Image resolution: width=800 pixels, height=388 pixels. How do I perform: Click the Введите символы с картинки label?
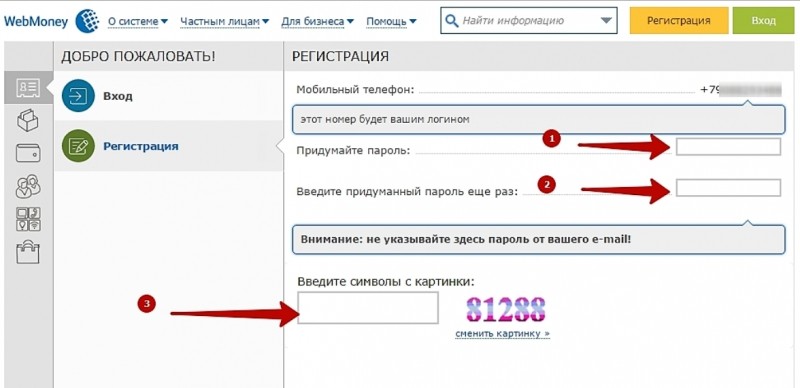pos(386,281)
